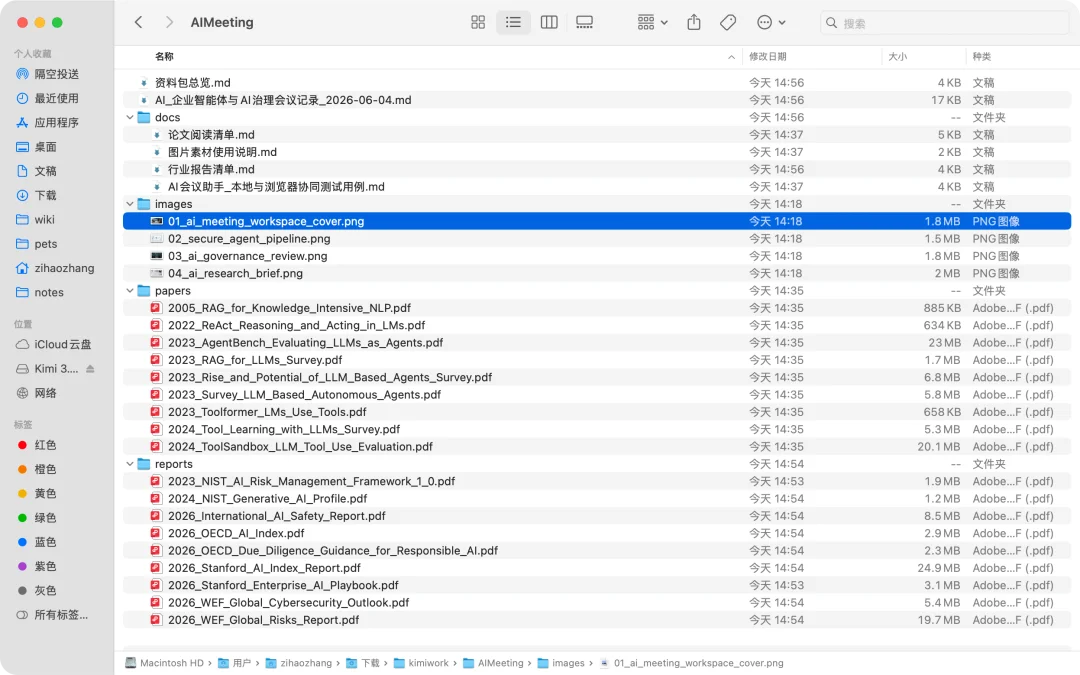Viewport: 1080px width, 675px height.
Task: Collapse the papers folder
Action: [129, 291]
